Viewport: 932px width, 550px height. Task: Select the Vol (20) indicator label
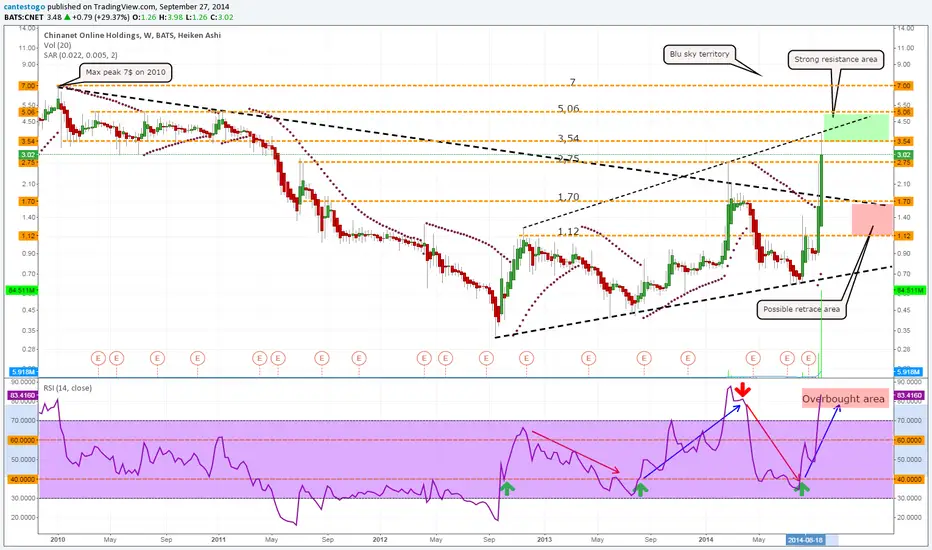[57, 45]
